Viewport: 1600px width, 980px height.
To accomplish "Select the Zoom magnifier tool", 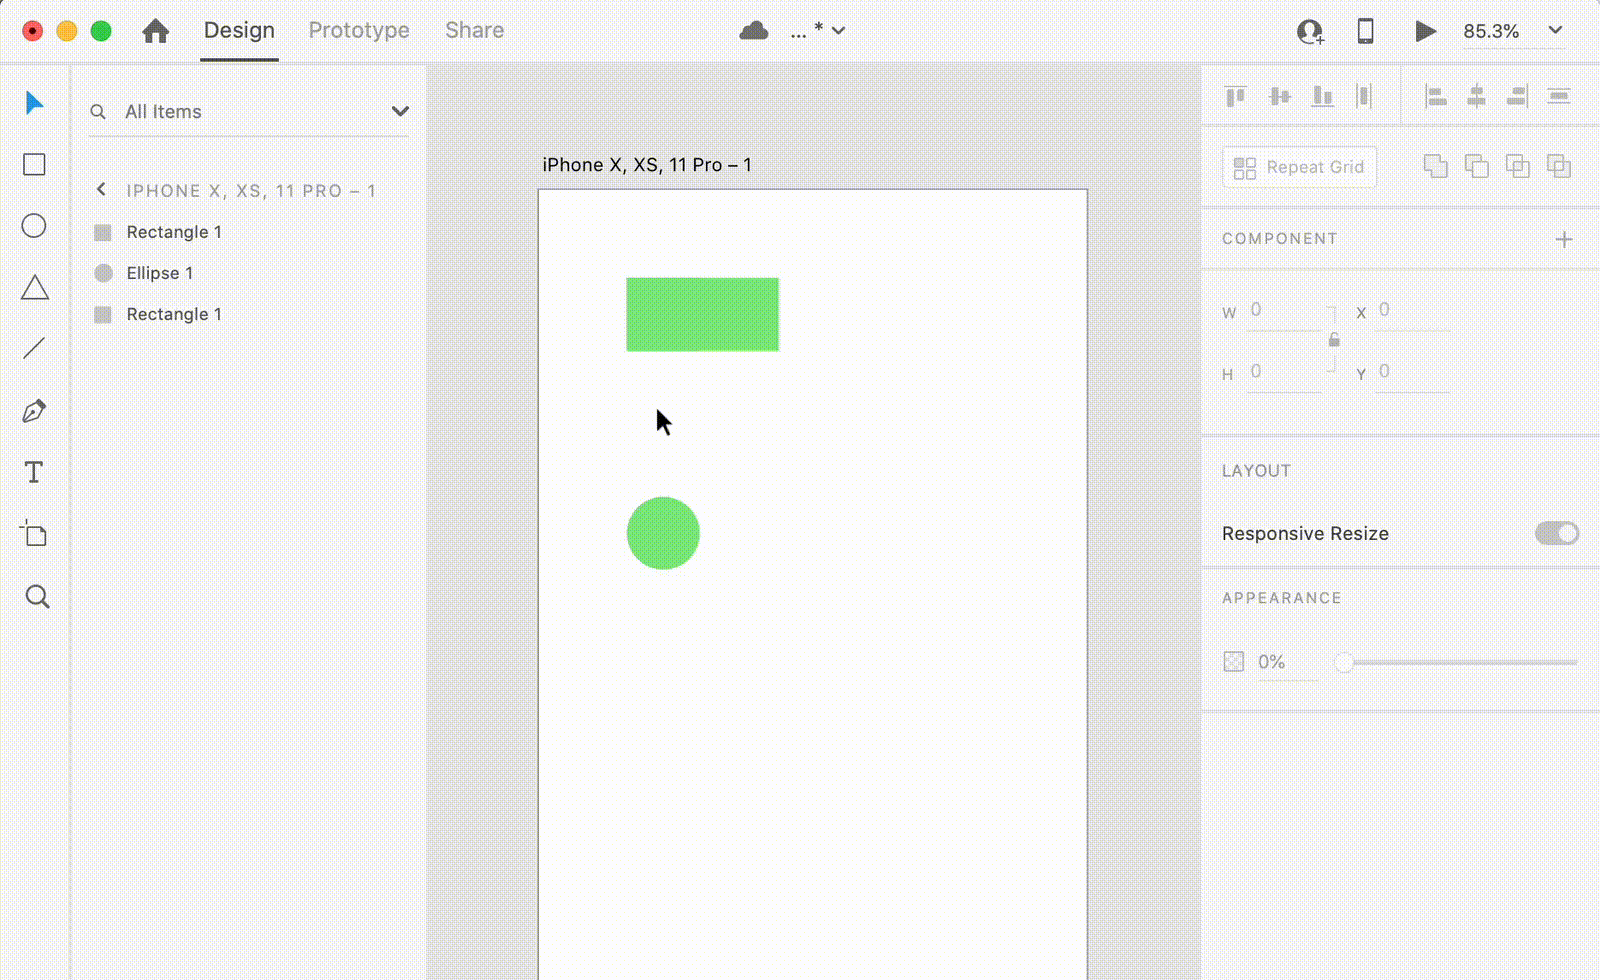I will [x=37, y=597].
